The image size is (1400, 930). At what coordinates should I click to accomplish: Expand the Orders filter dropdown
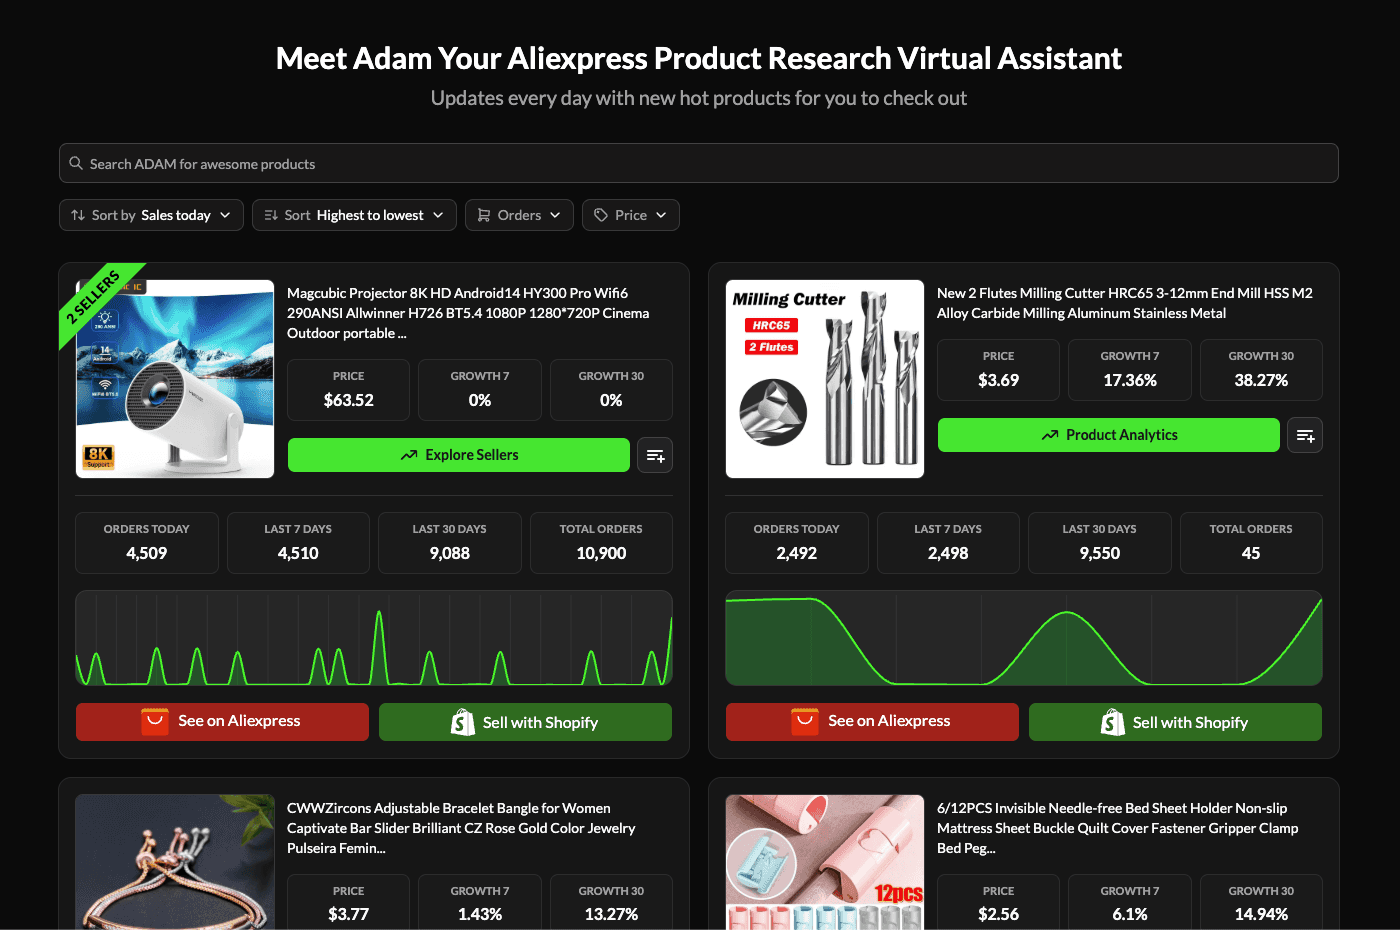(519, 214)
